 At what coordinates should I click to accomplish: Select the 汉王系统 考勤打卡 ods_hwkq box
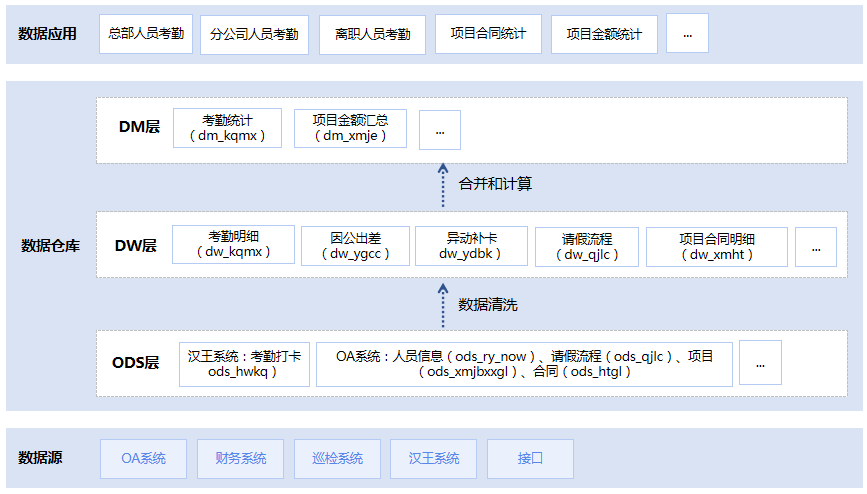coord(246,364)
